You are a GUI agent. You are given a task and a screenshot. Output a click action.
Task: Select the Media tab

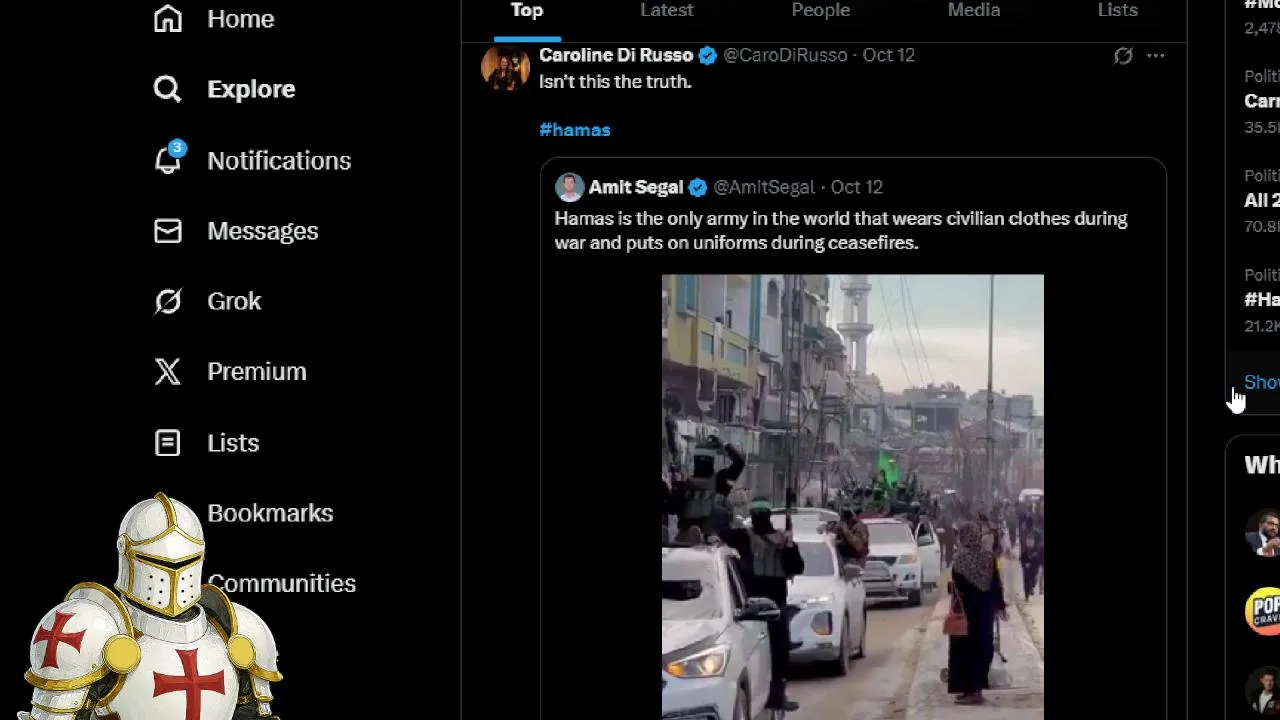[x=973, y=10]
